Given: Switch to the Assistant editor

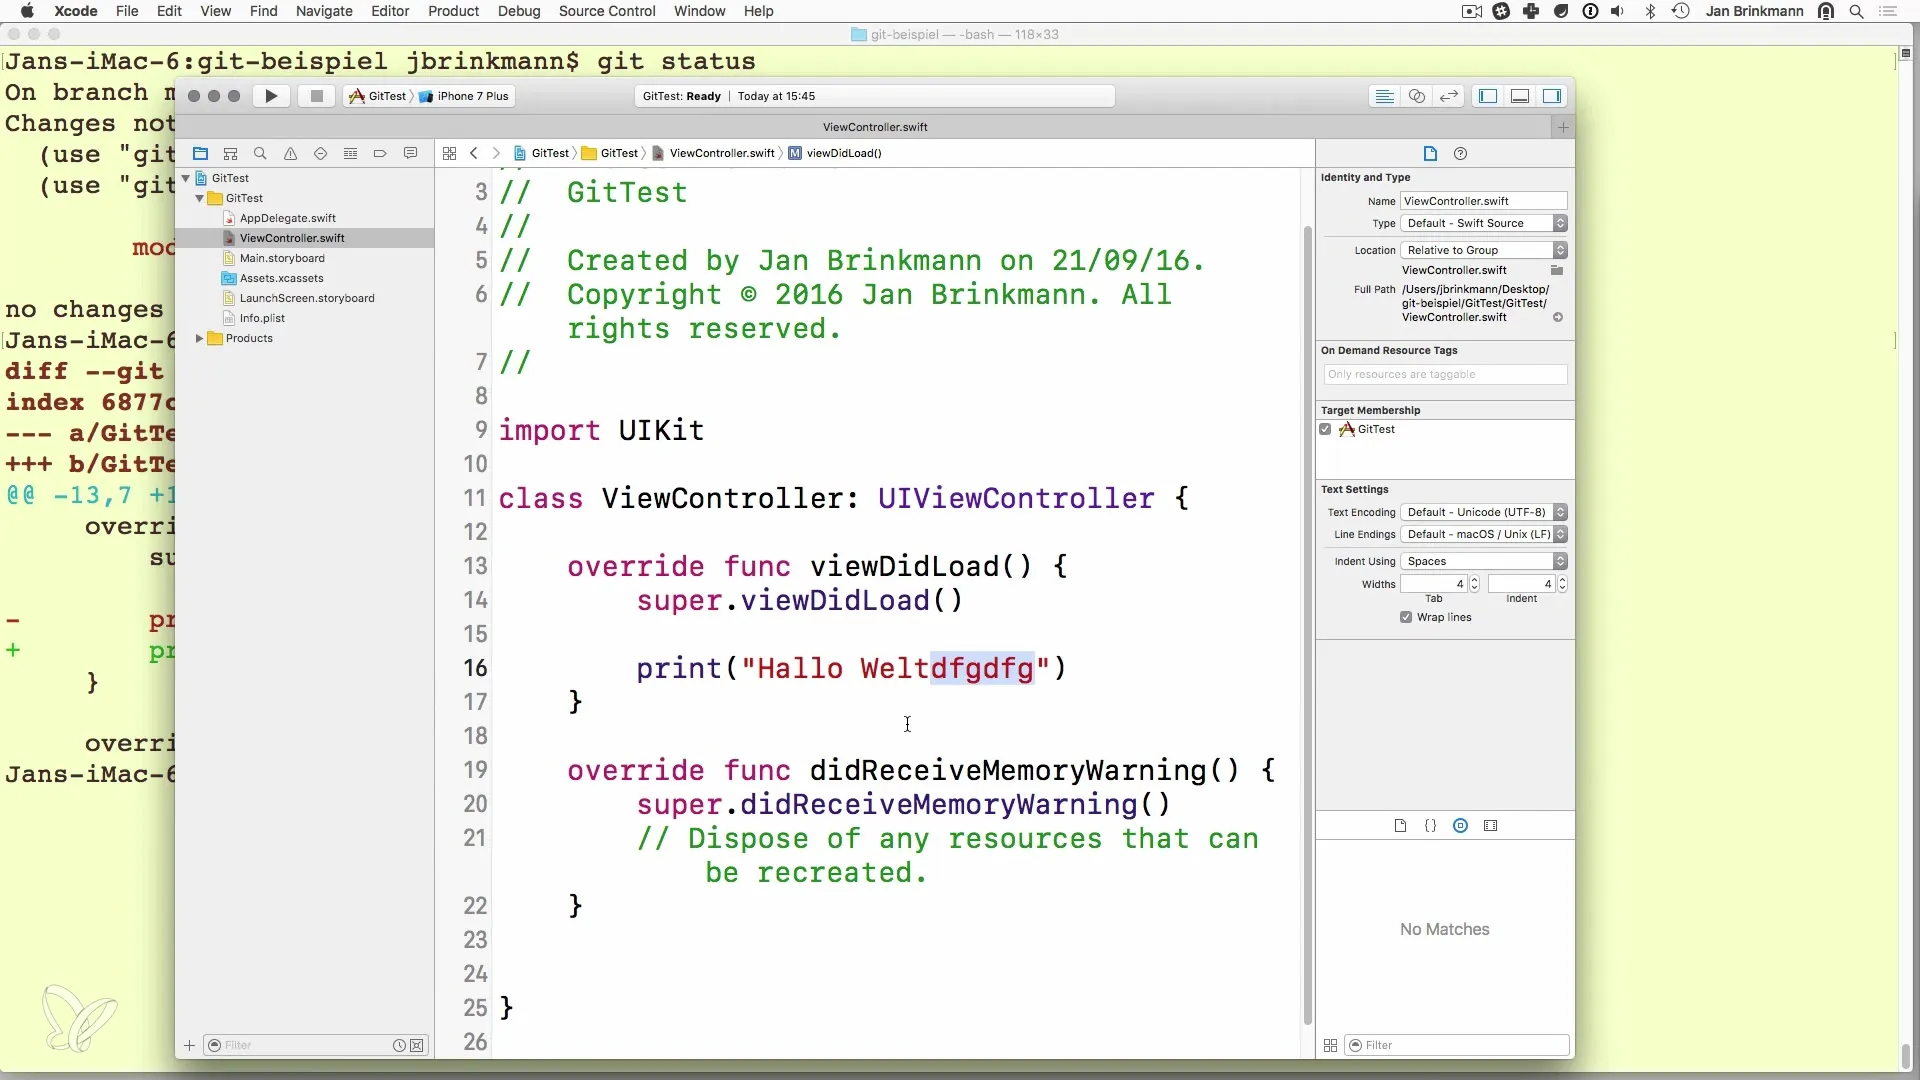Looking at the screenshot, I should click(1417, 96).
